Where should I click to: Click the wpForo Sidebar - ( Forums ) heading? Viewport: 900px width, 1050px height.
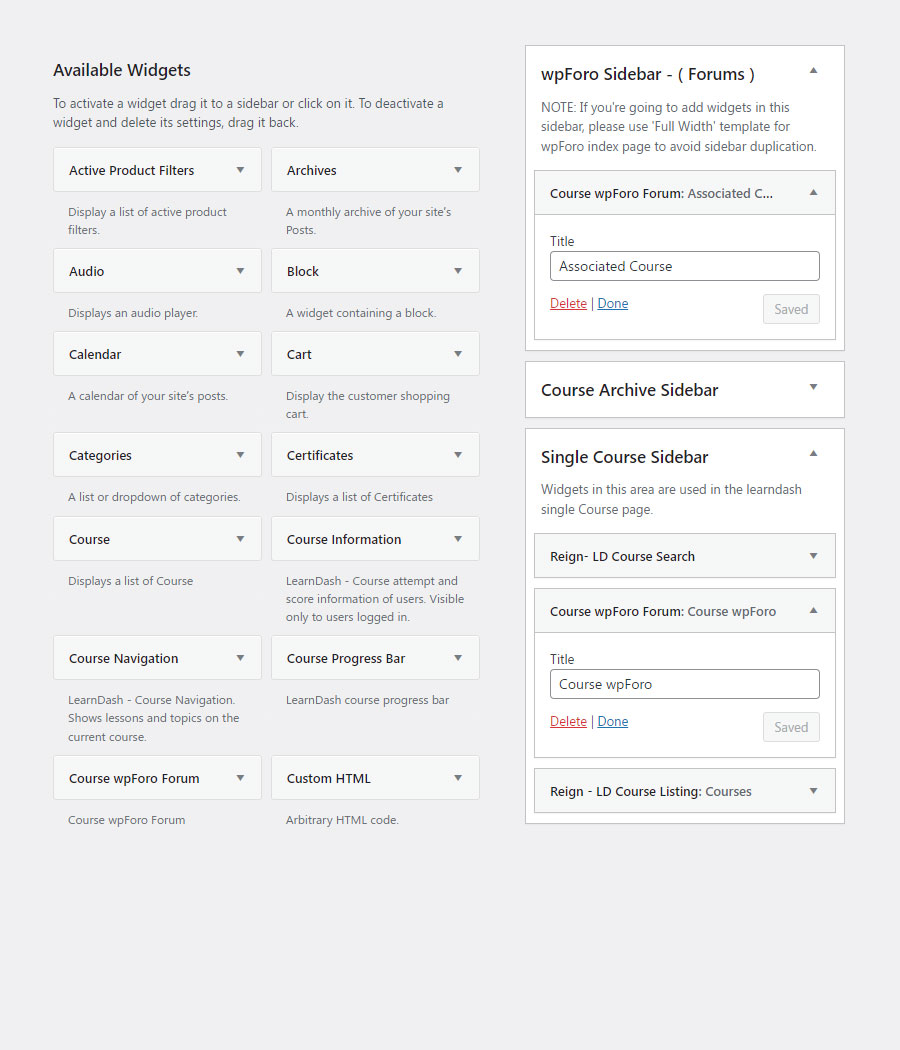[x=648, y=74]
